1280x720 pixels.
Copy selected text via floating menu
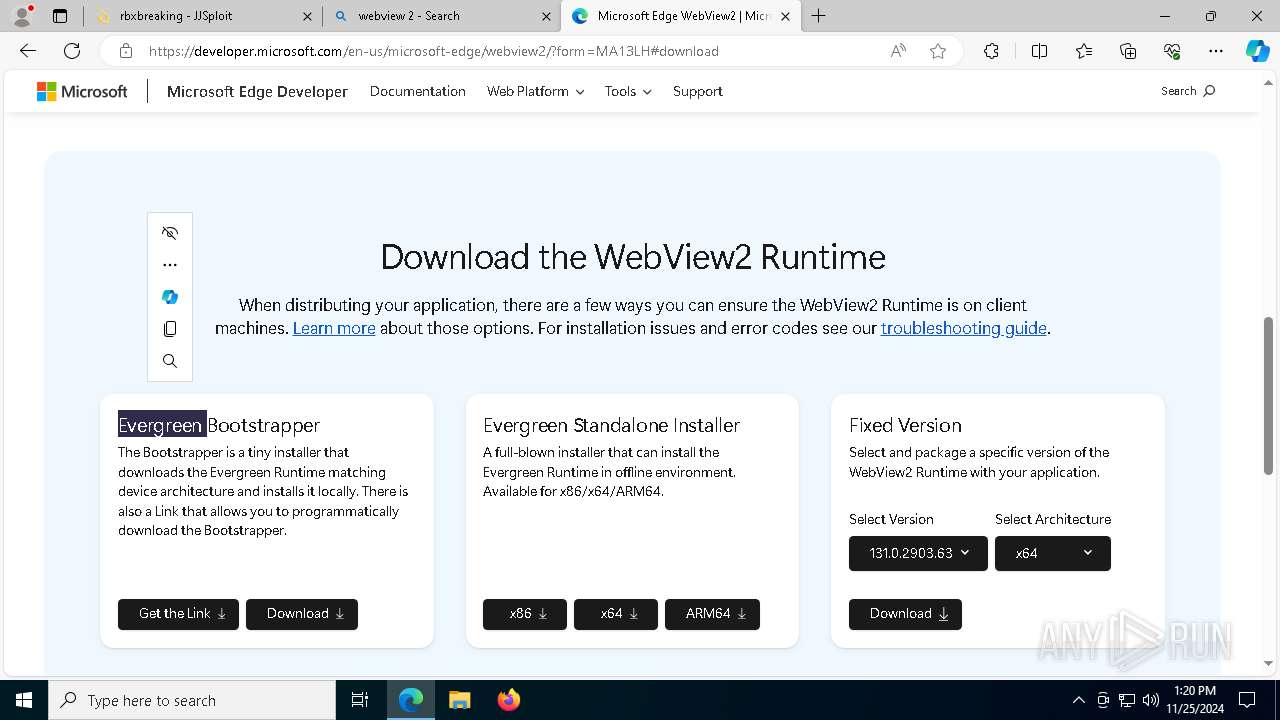pos(170,329)
